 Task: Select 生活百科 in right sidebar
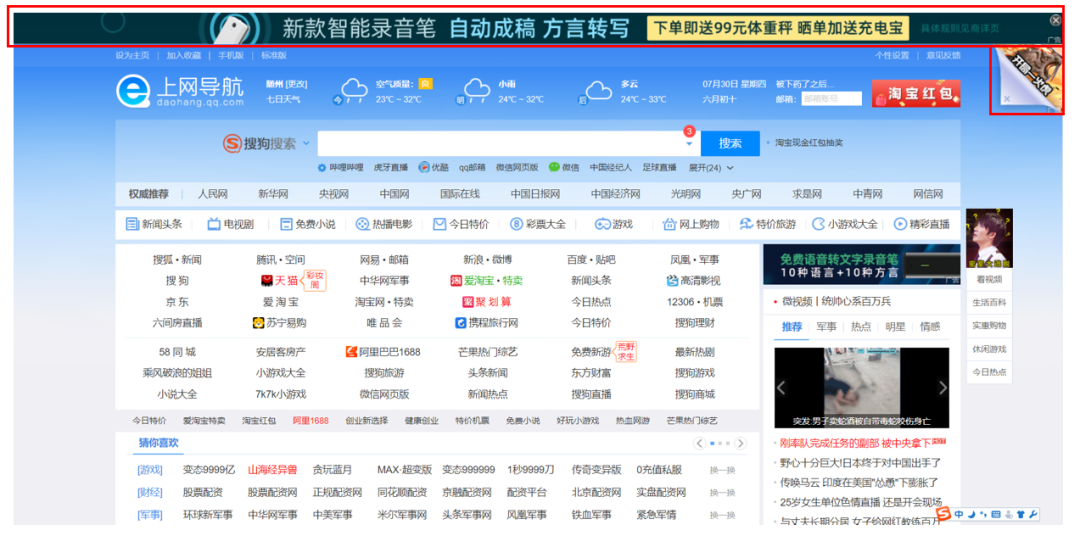point(989,302)
